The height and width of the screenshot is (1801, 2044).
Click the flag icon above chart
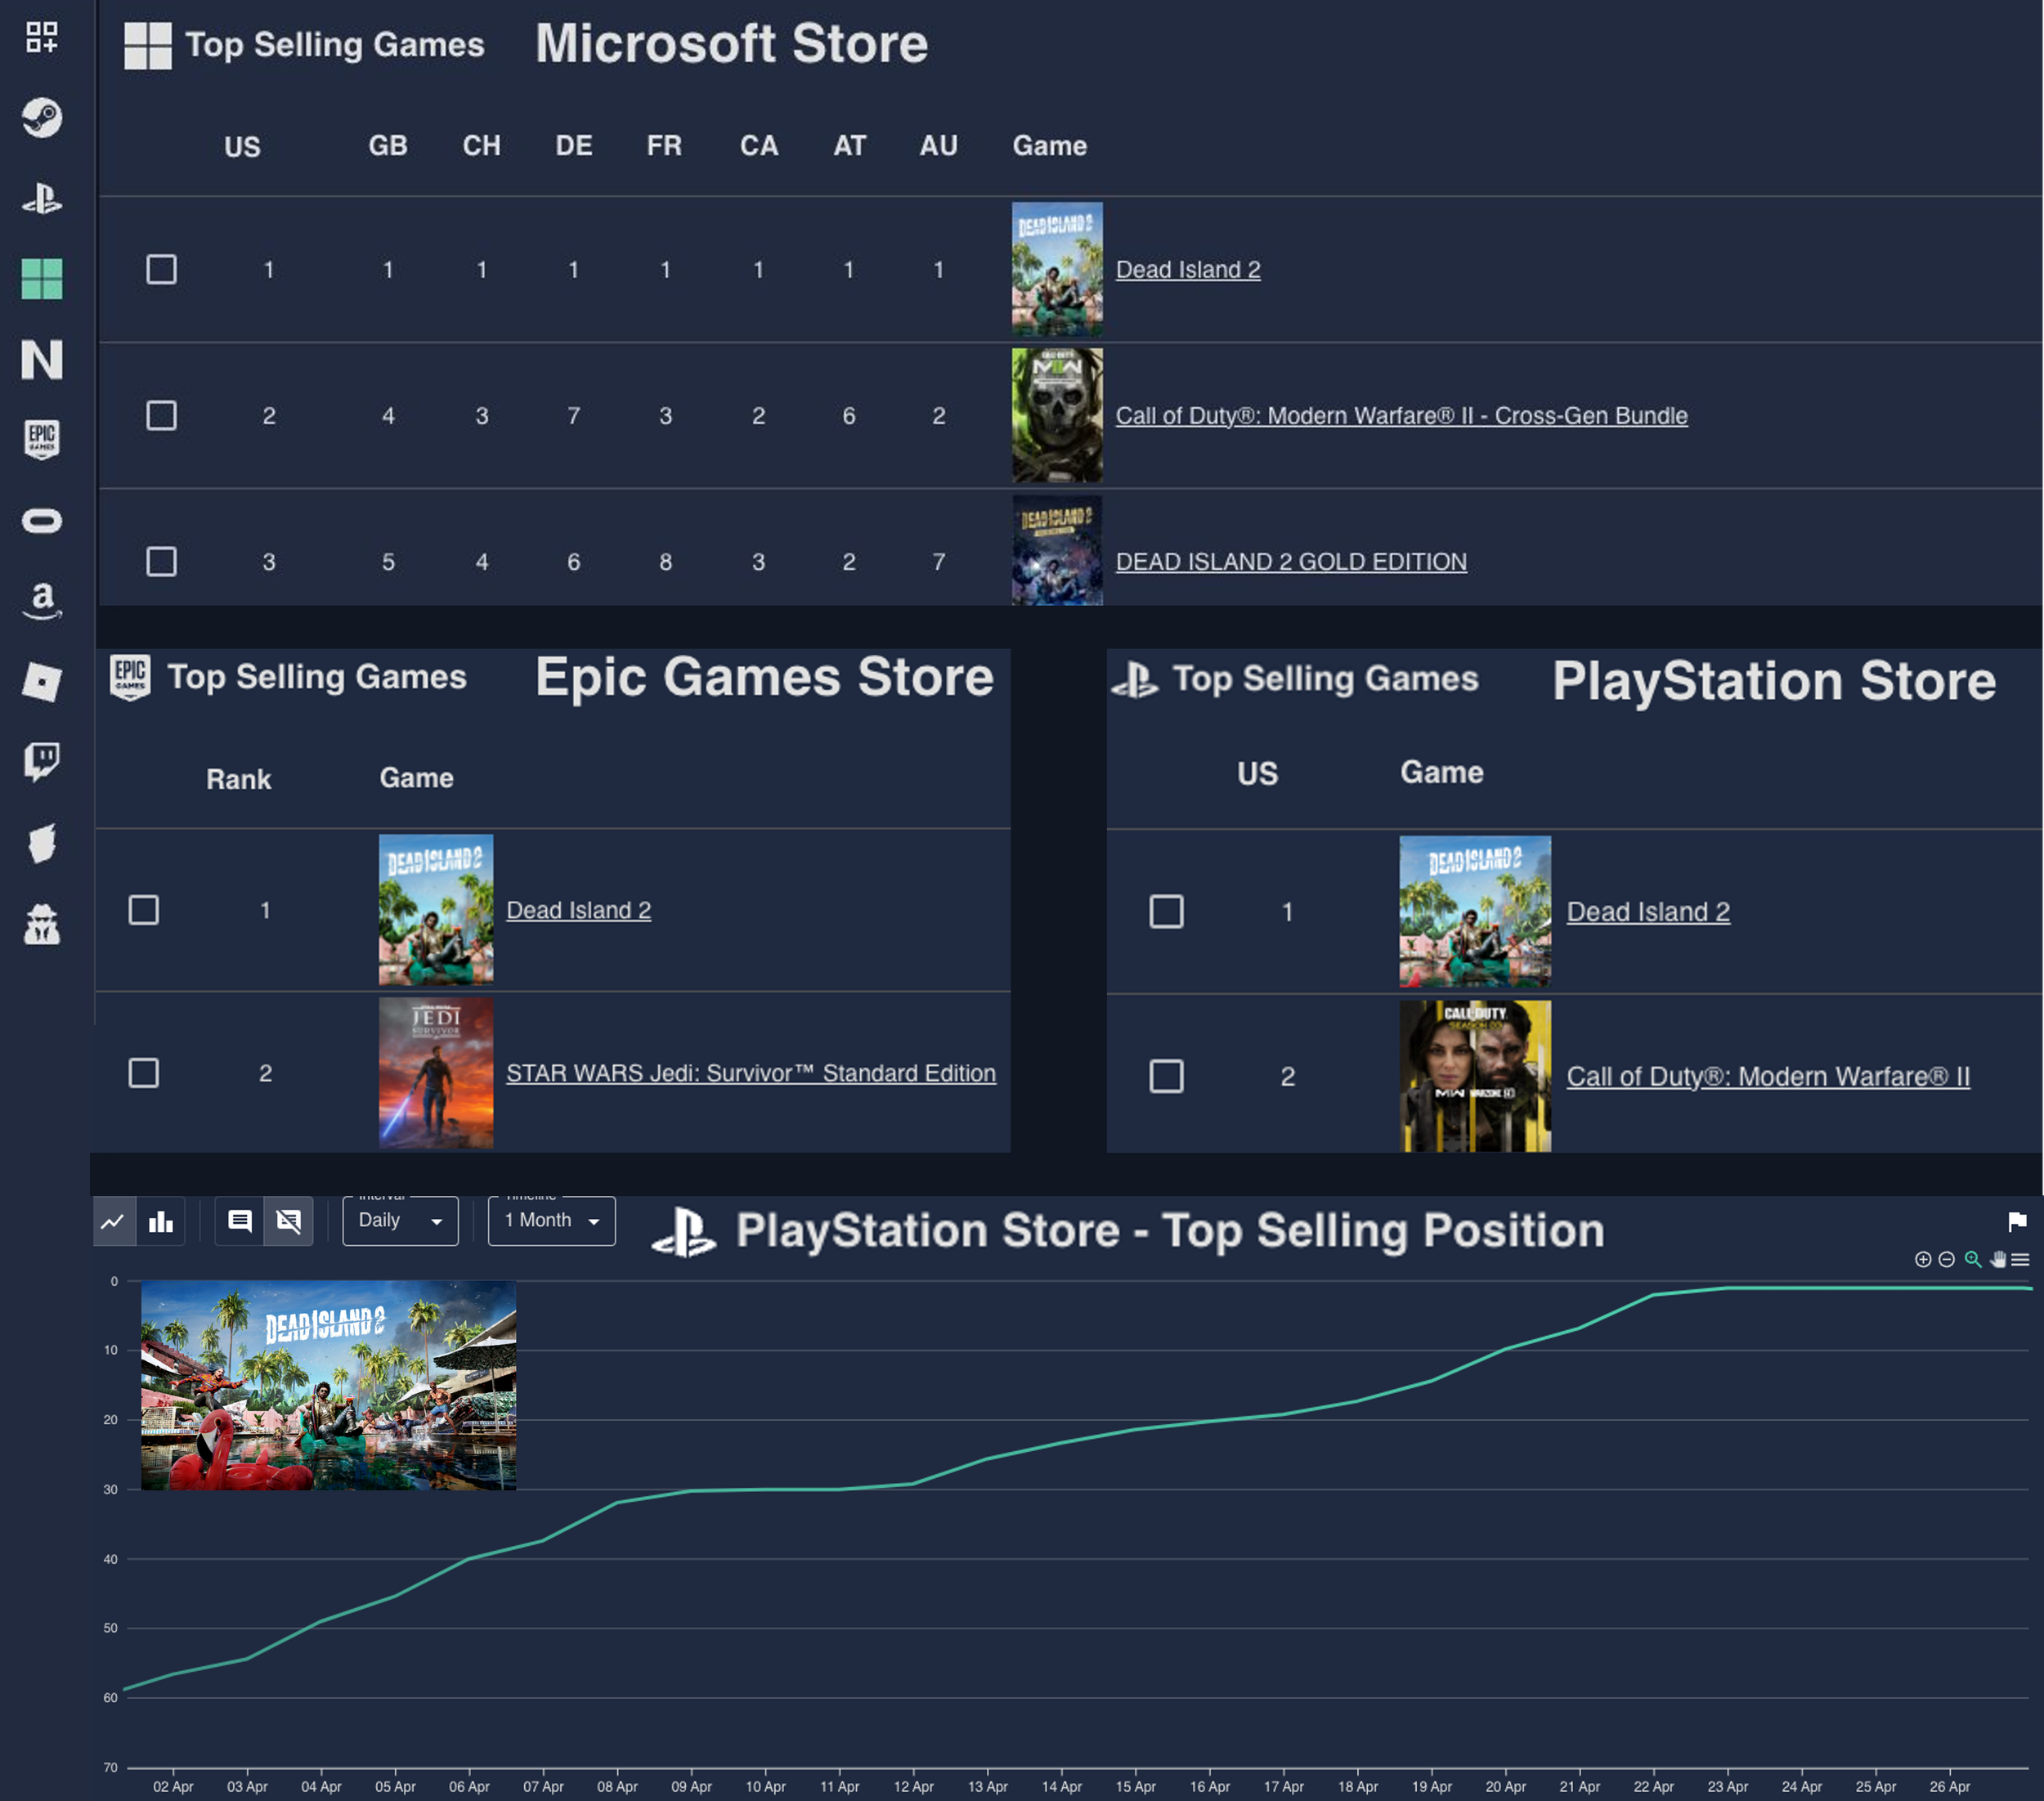2016,1221
